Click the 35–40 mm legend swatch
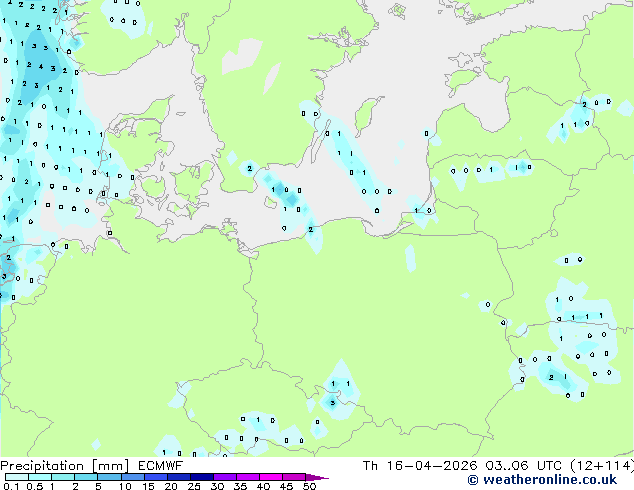634x490 pixels. 247,477
